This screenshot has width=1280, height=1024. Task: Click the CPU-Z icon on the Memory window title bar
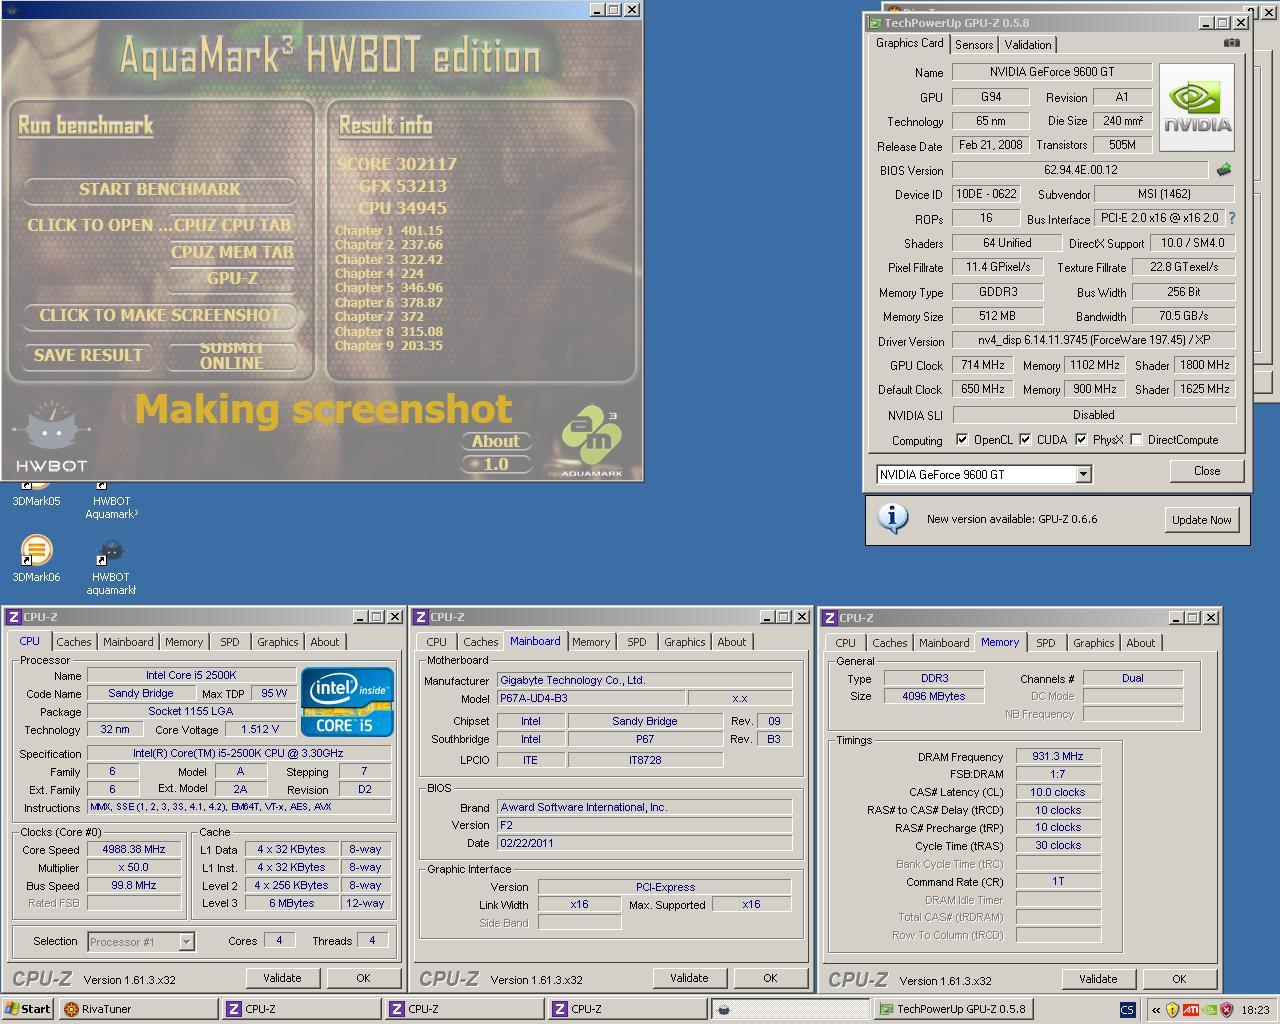[830, 618]
